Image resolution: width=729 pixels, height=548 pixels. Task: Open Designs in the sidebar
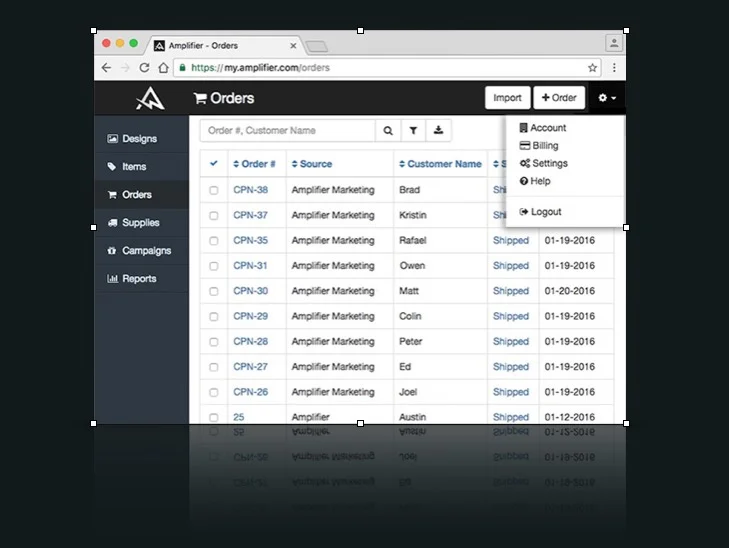pyautogui.click(x=141, y=139)
